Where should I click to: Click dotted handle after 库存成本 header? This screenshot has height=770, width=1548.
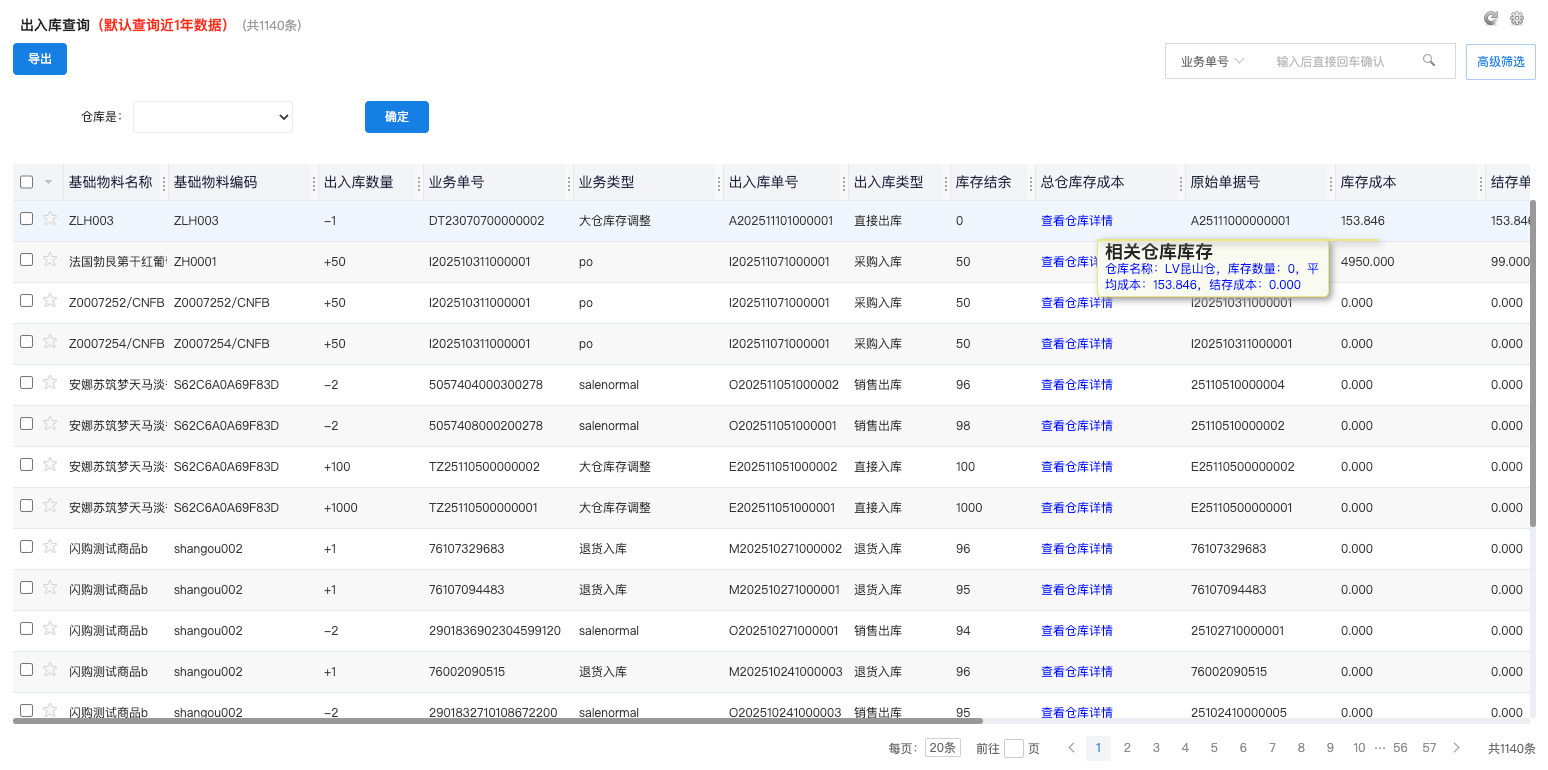1482,183
